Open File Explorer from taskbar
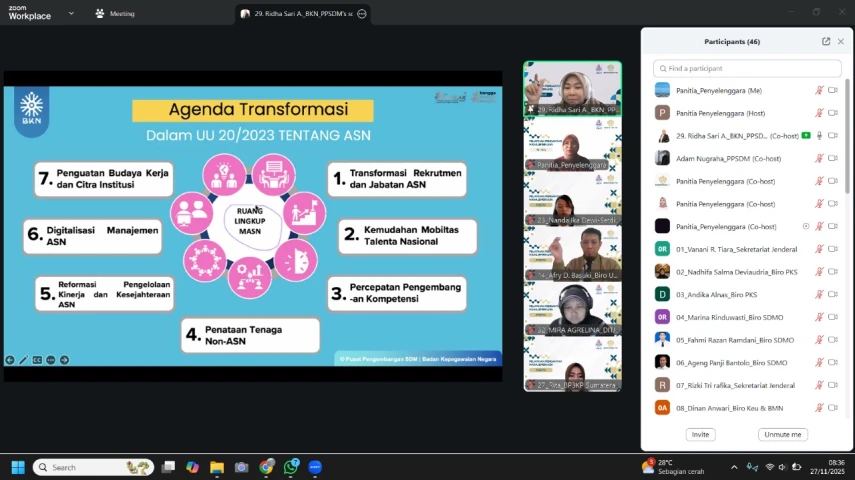 point(217,467)
